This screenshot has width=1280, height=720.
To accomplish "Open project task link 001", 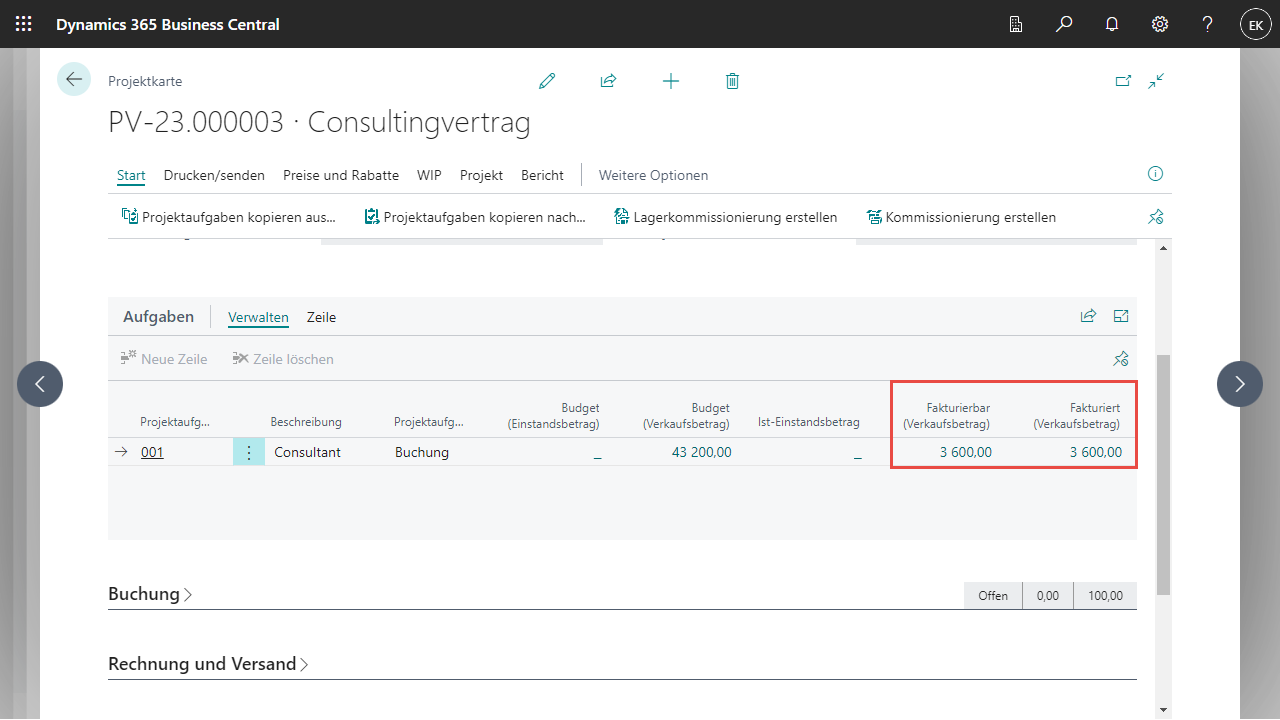I will [x=152, y=452].
